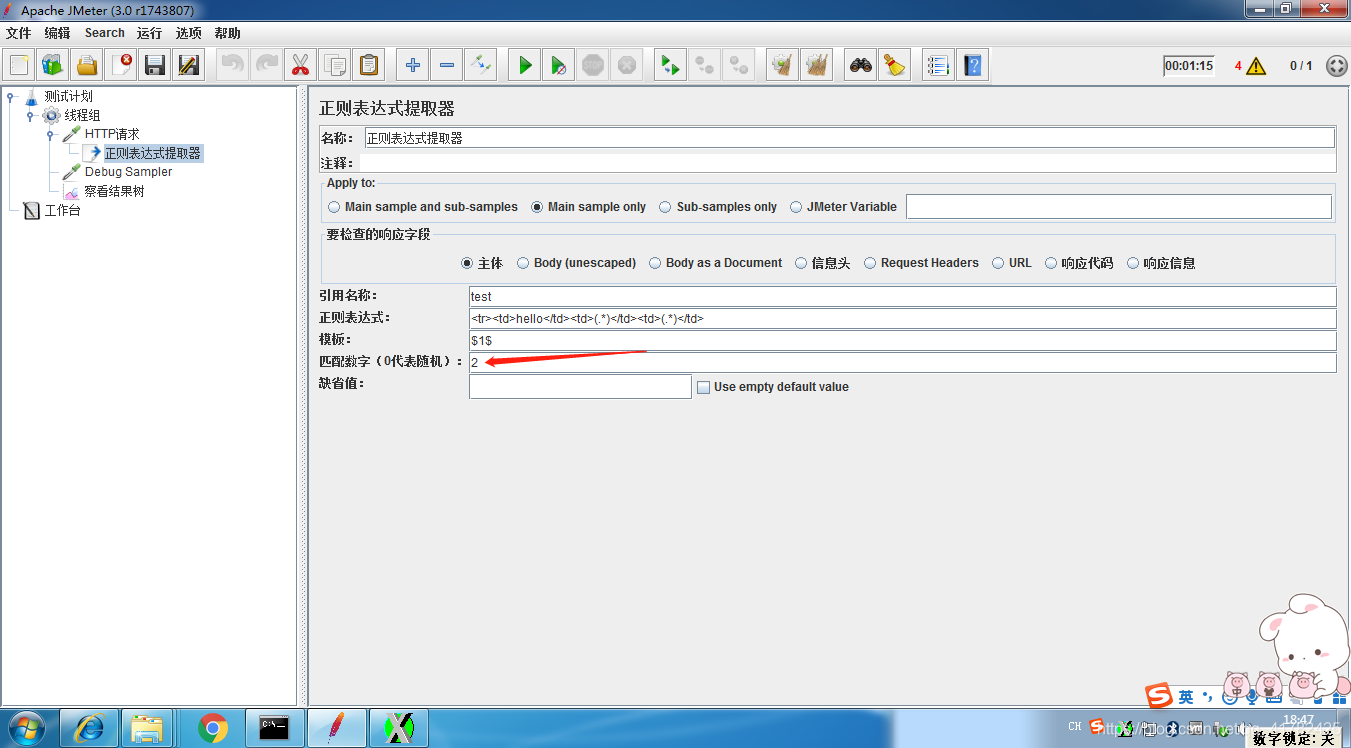Select 信息头 radio button

pyautogui.click(x=801, y=263)
